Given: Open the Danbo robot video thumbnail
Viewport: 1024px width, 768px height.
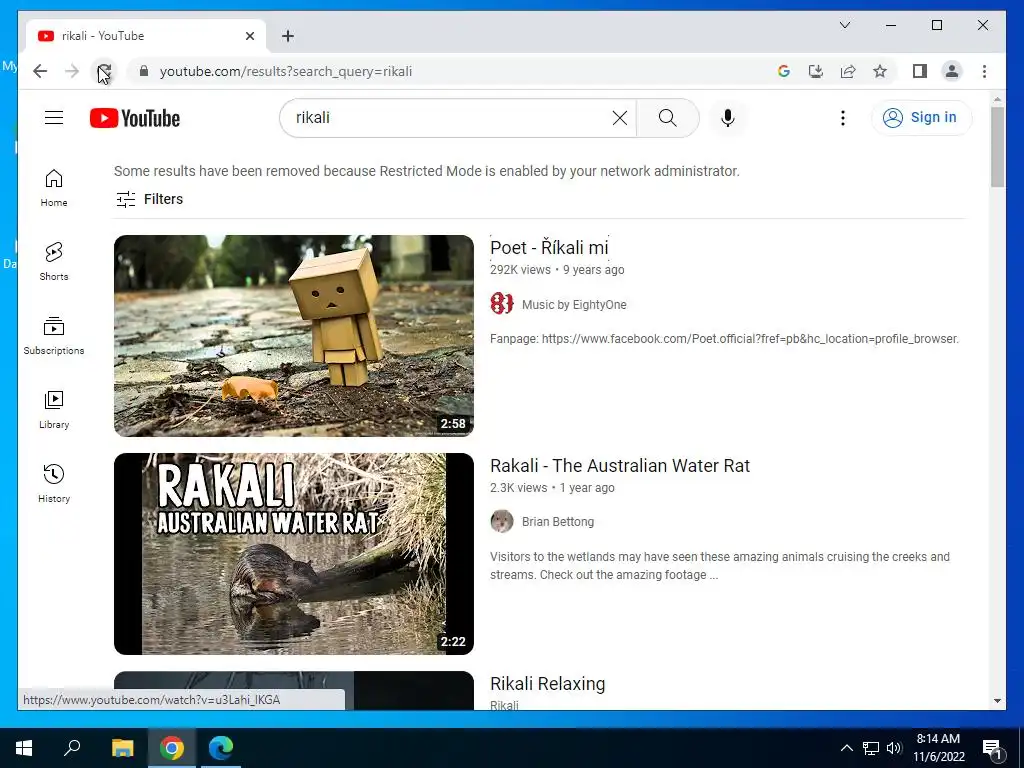Looking at the screenshot, I should [x=294, y=336].
